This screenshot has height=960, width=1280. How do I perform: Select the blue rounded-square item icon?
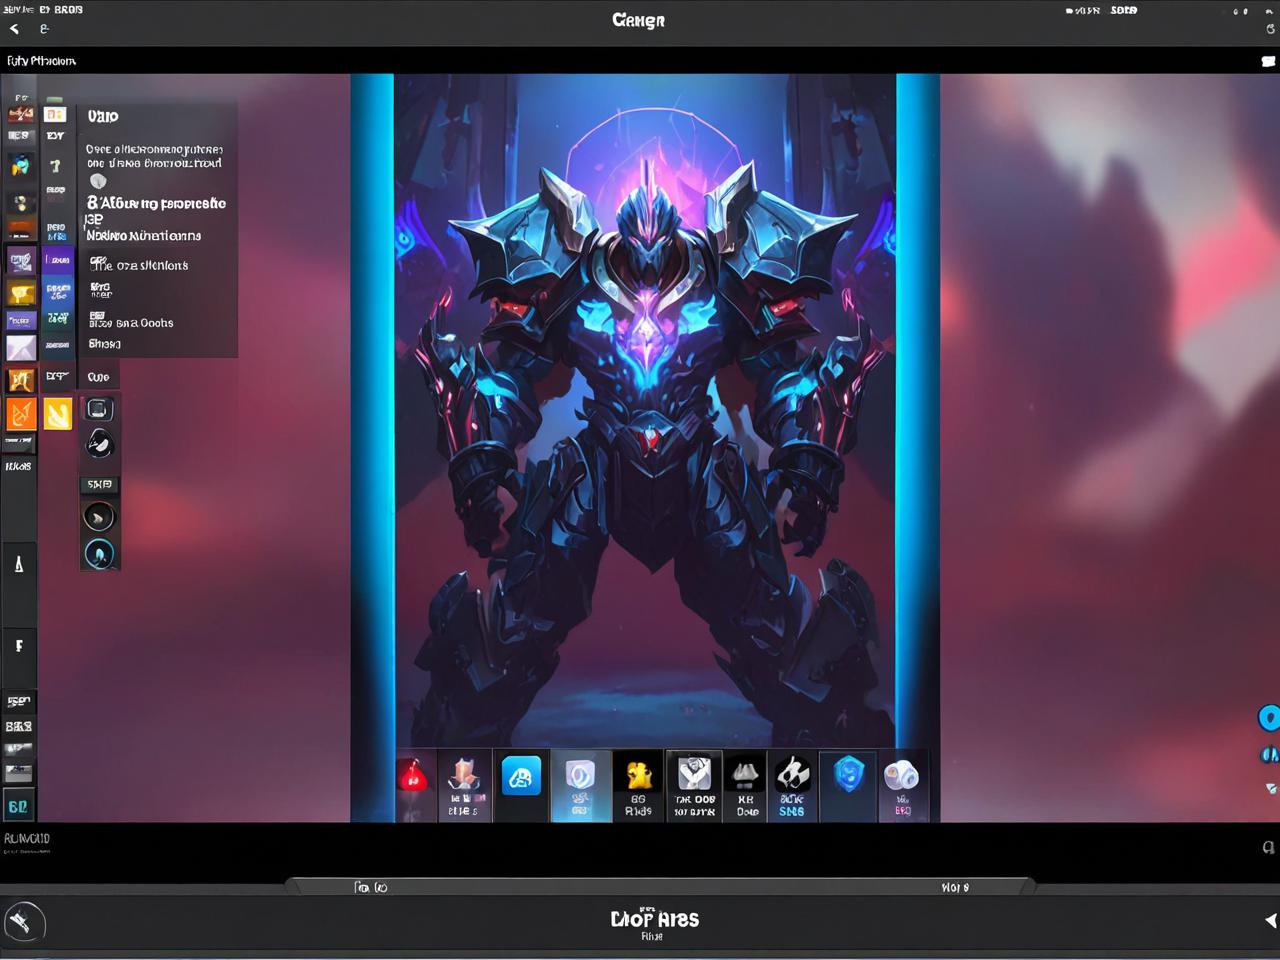pyautogui.click(x=521, y=776)
